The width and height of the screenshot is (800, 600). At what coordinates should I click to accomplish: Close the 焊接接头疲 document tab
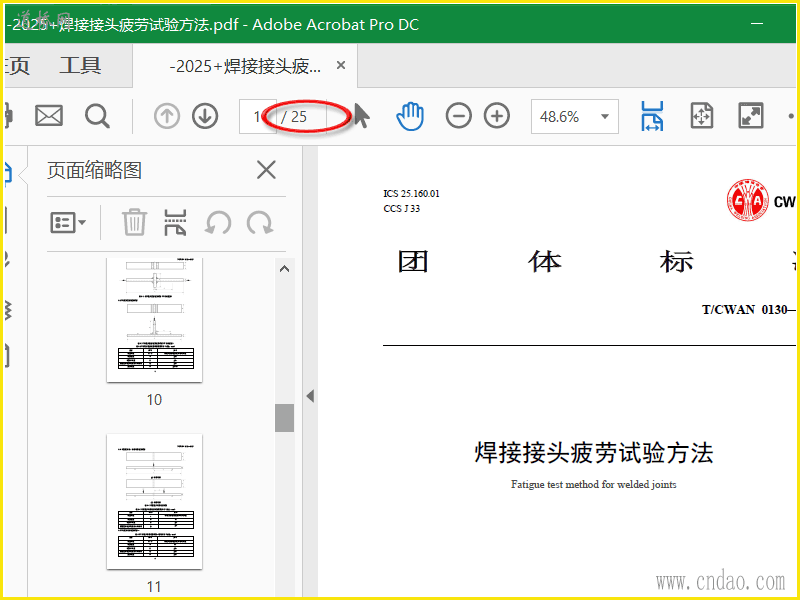(x=341, y=65)
